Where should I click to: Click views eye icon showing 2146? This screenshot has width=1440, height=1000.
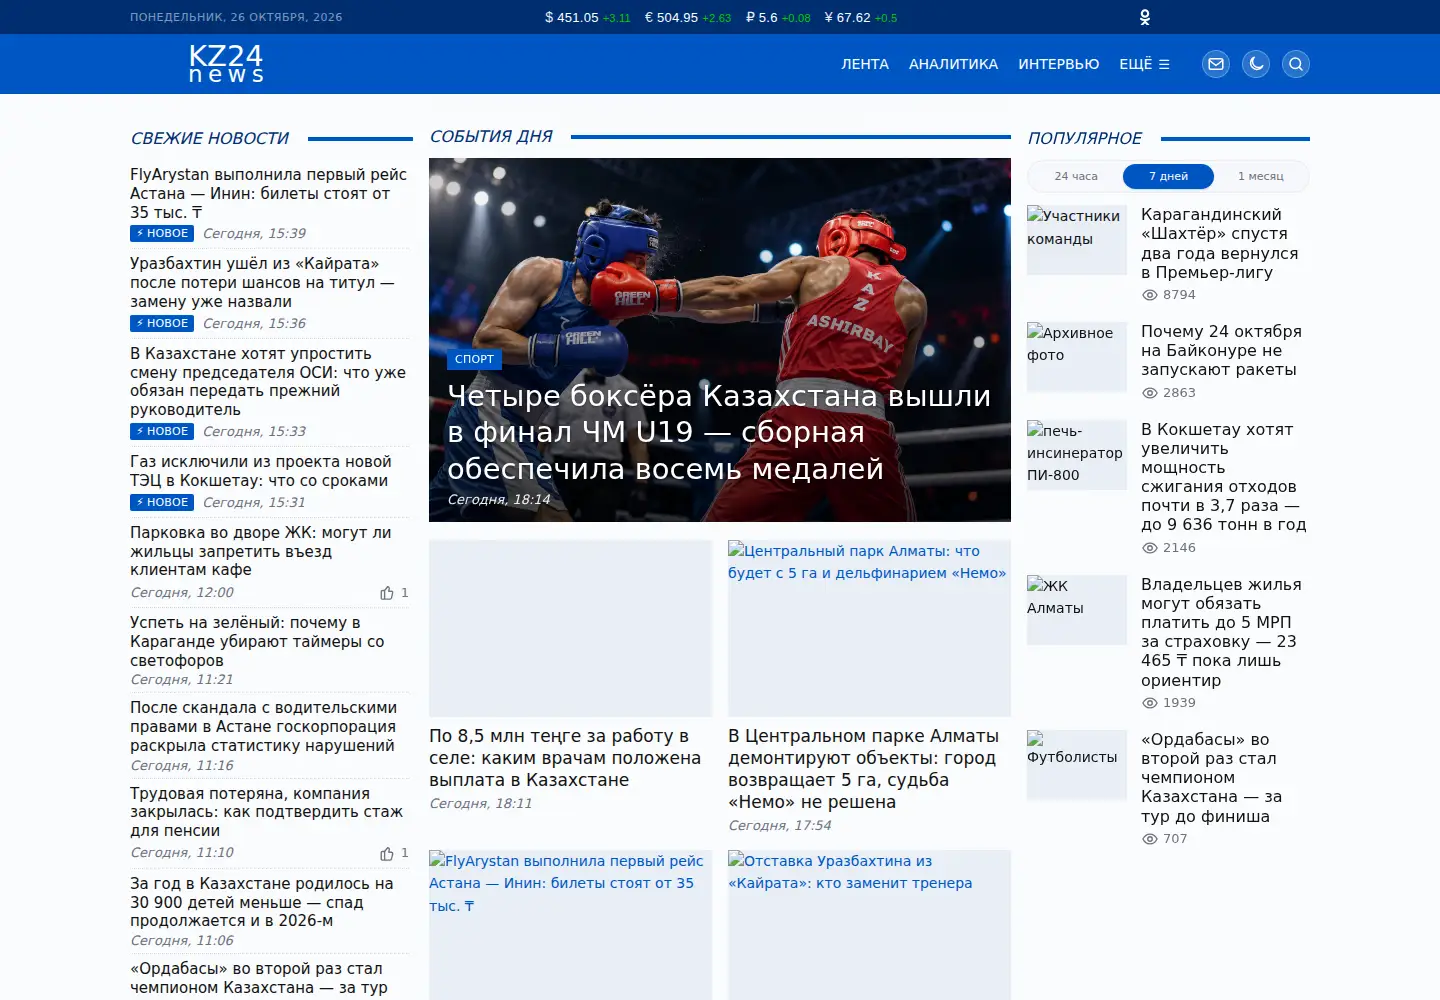pyautogui.click(x=1150, y=548)
